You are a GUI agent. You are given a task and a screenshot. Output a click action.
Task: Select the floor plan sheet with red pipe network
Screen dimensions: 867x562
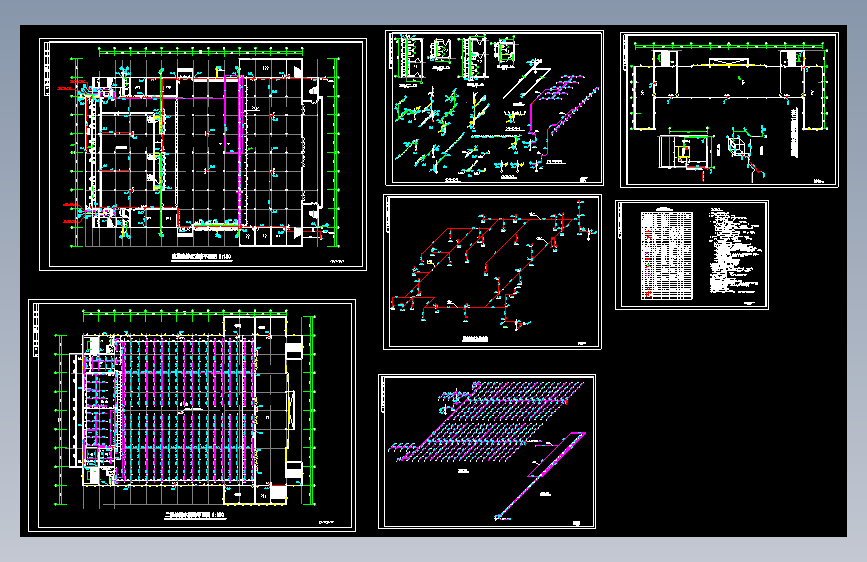[x=203, y=154]
